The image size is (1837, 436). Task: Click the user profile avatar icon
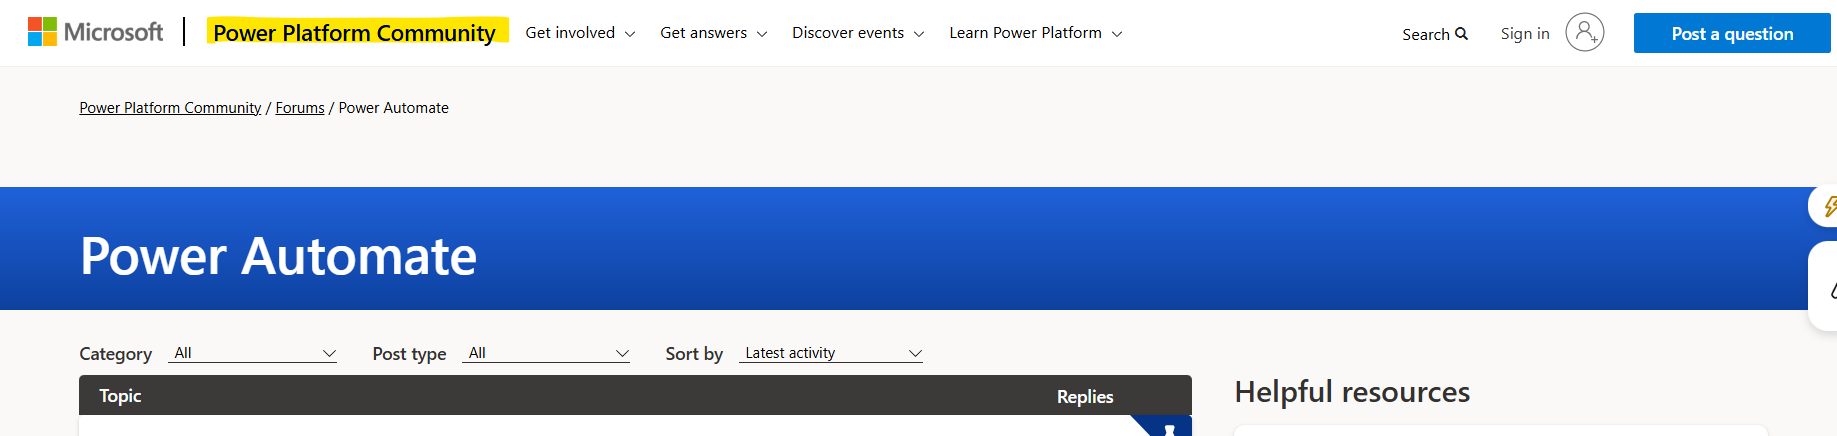tap(1585, 32)
